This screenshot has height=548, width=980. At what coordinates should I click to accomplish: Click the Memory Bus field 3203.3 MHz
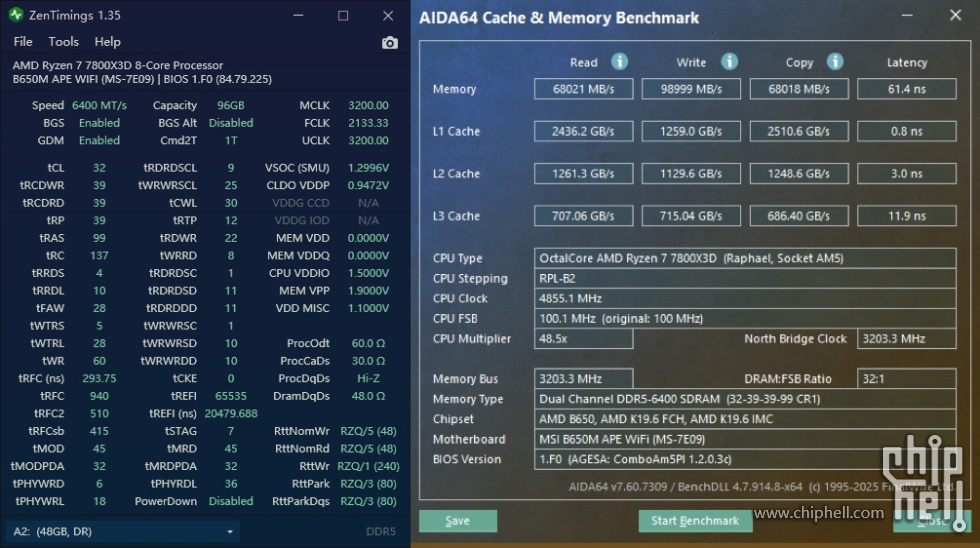(x=583, y=379)
